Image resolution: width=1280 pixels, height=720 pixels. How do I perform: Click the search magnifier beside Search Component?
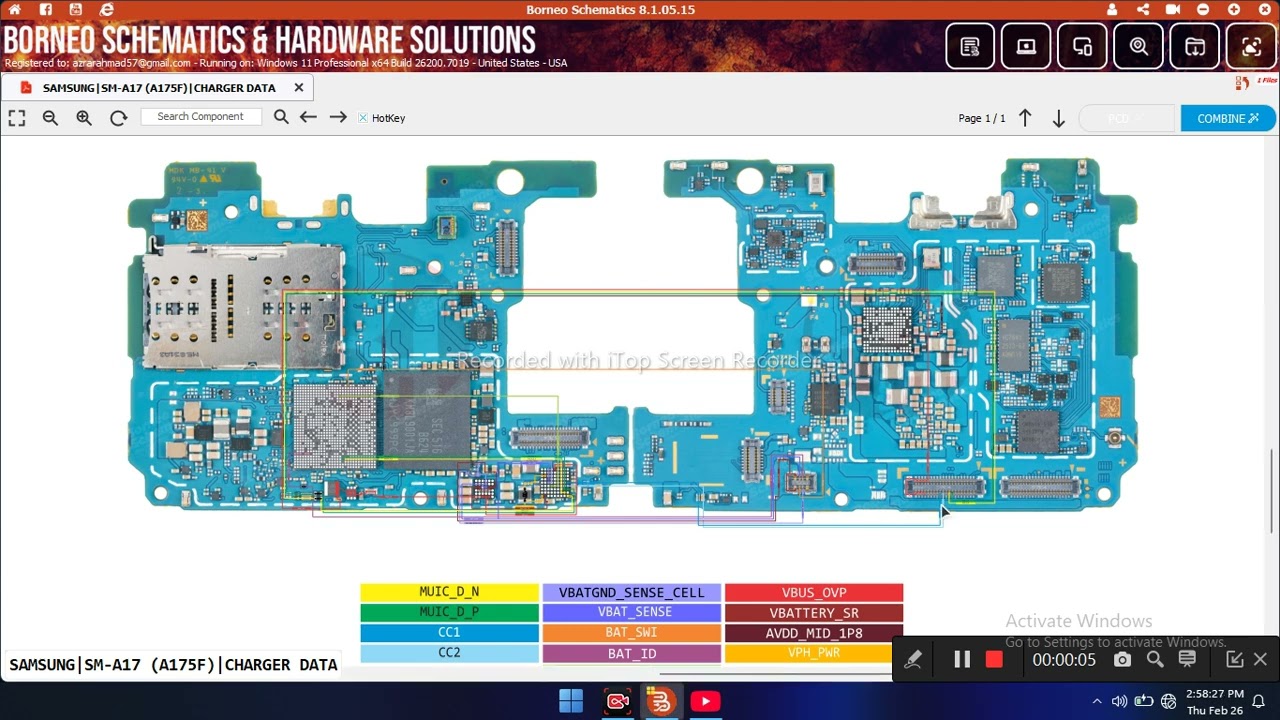(x=281, y=117)
